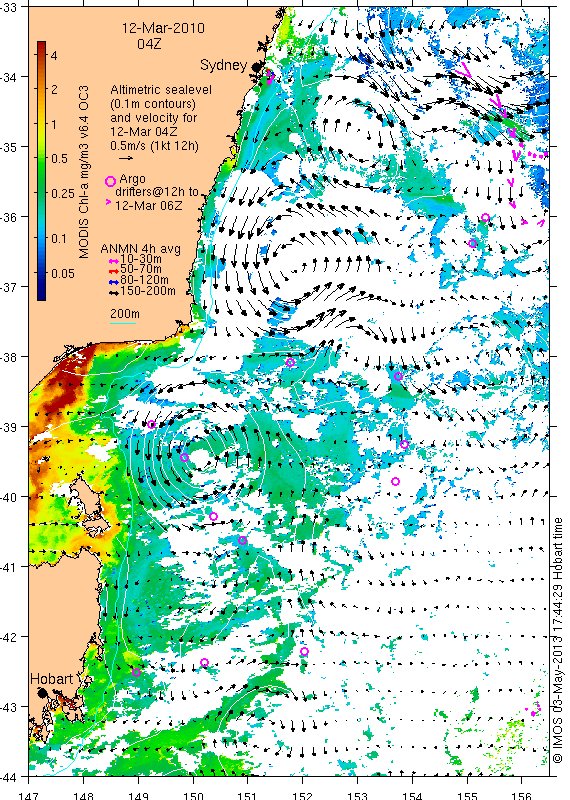Click the 150-200m depth legend text
The height and width of the screenshot is (800, 570).
(148, 291)
